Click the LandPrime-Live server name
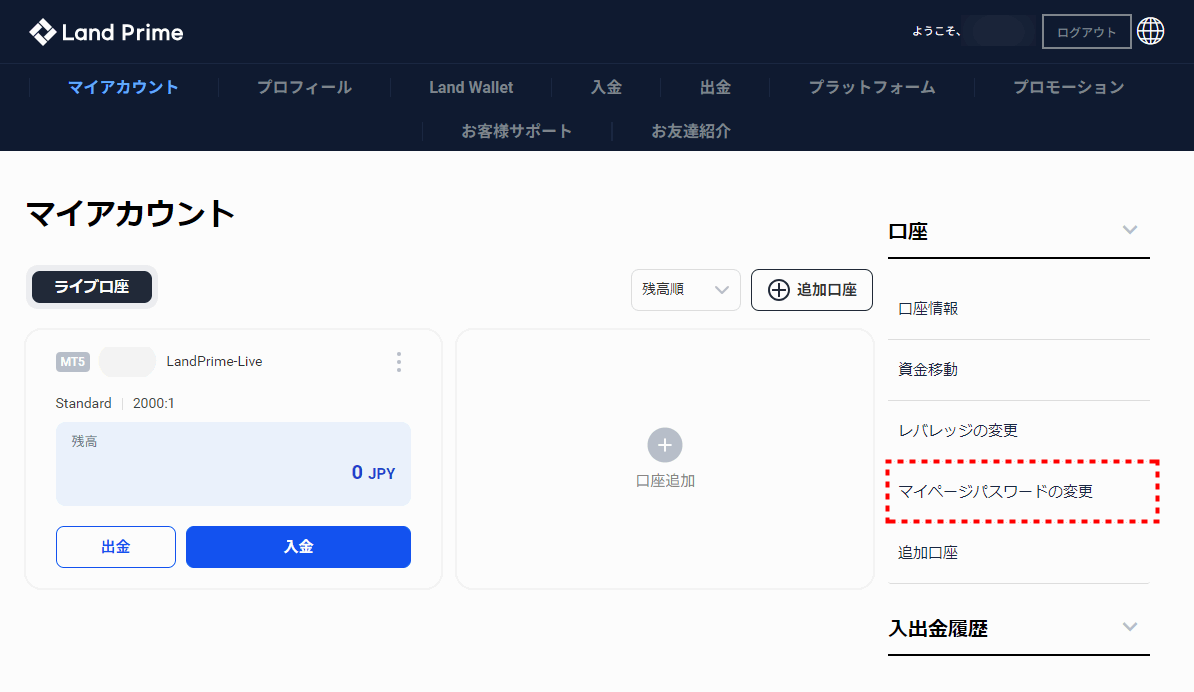The width and height of the screenshot is (1194, 692). (x=214, y=362)
